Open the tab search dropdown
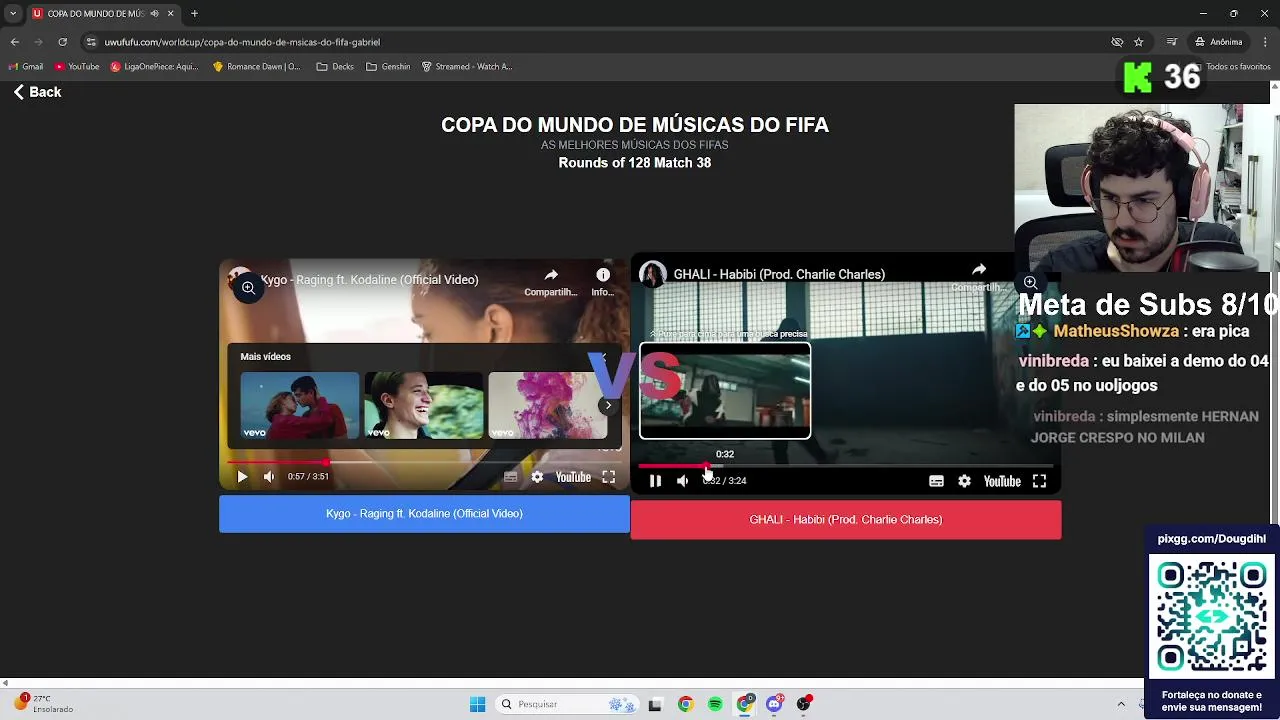1280x720 pixels. tap(12, 14)
